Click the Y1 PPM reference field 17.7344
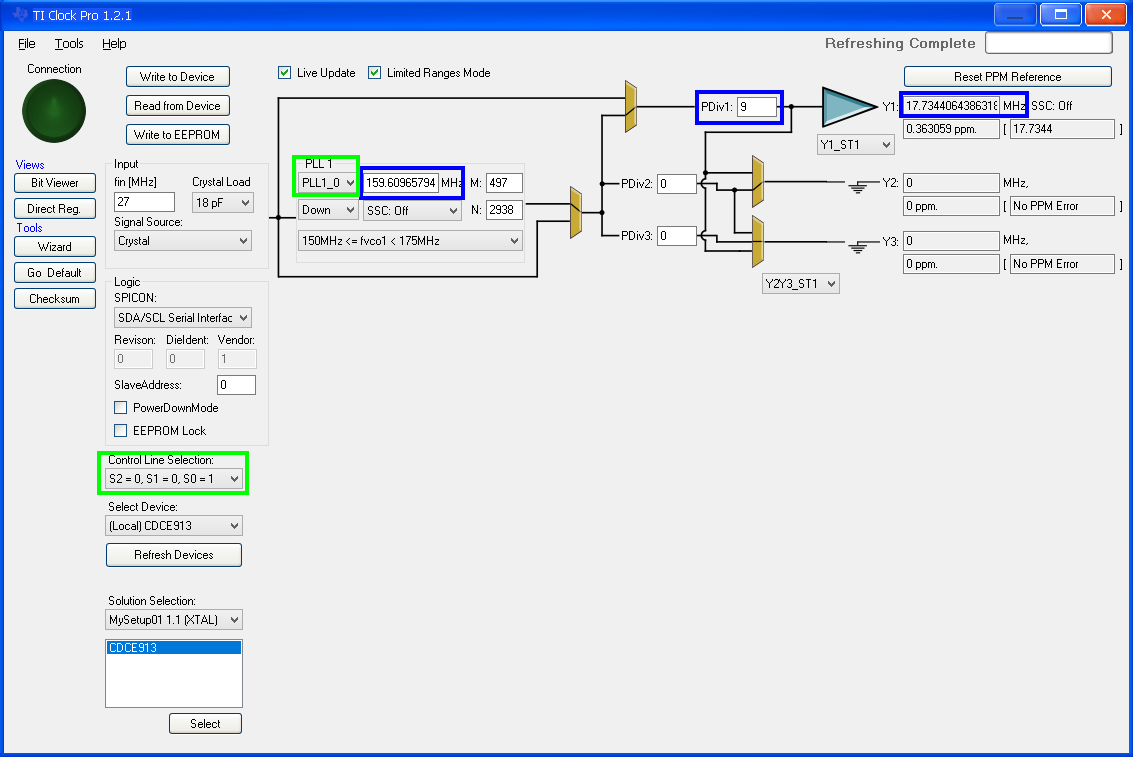 pyautogui.click(x=1062, y=129)
